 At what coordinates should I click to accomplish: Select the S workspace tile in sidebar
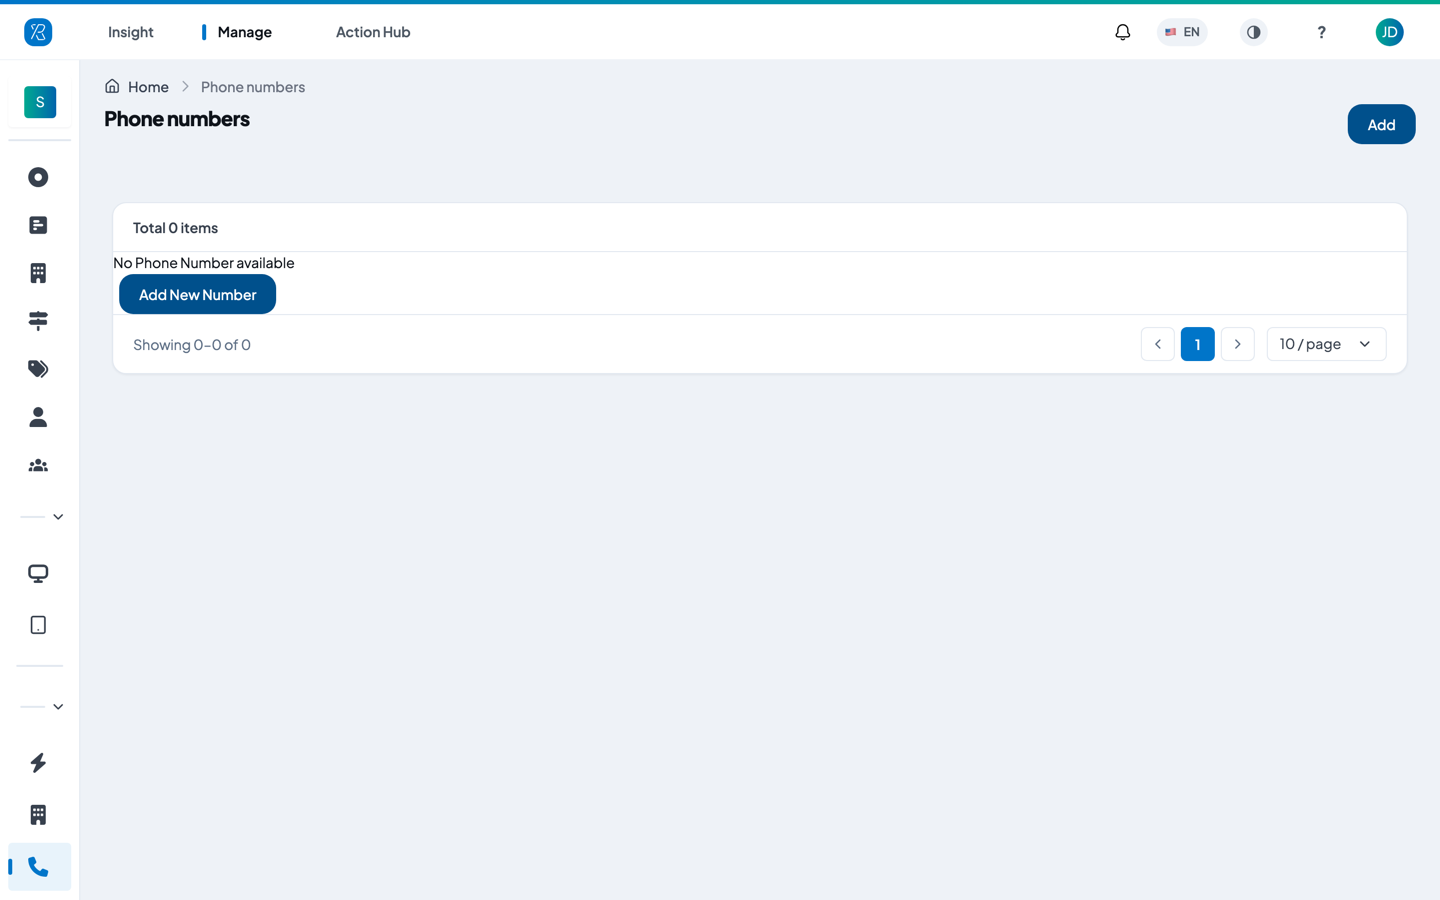click(40, 102)
